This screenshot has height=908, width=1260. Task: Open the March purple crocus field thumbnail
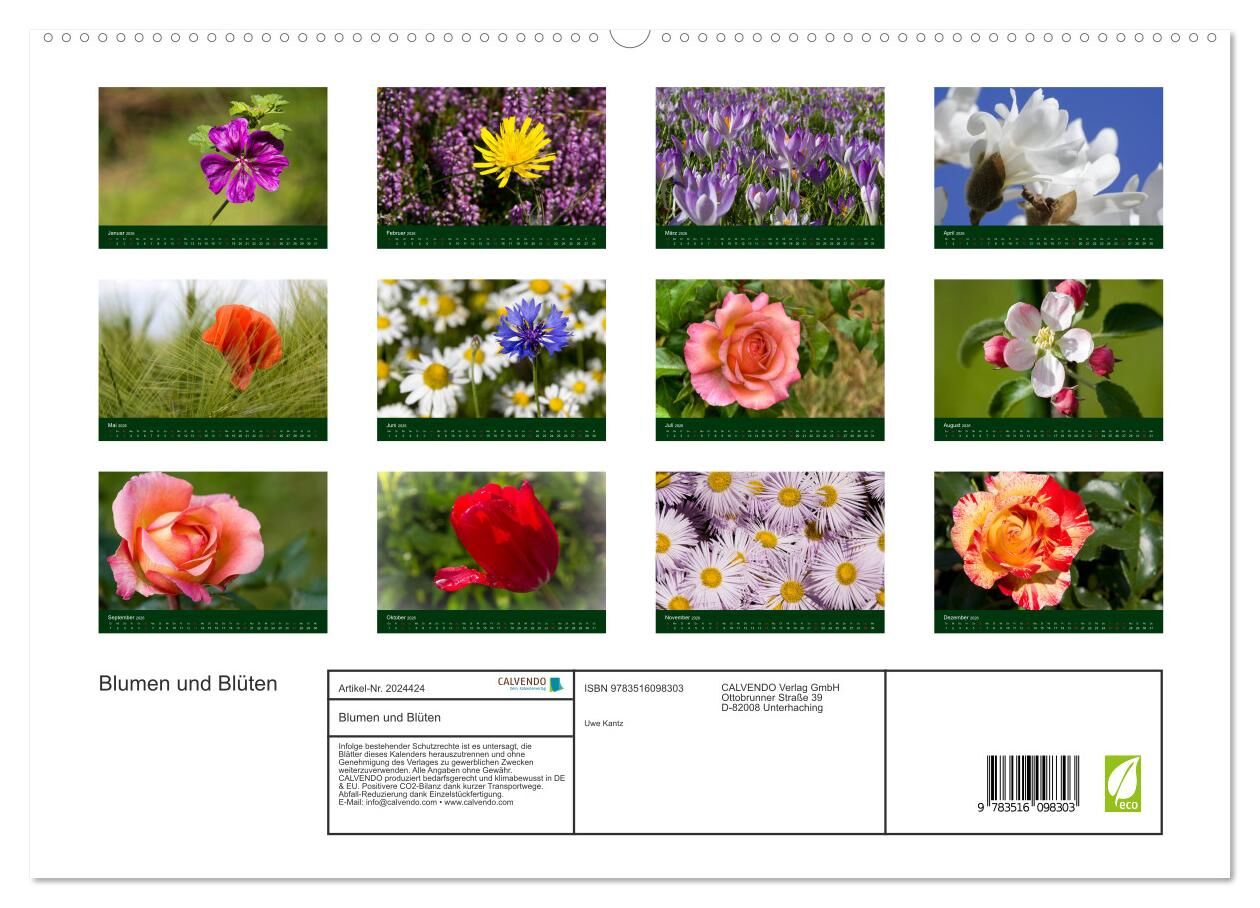770,156
